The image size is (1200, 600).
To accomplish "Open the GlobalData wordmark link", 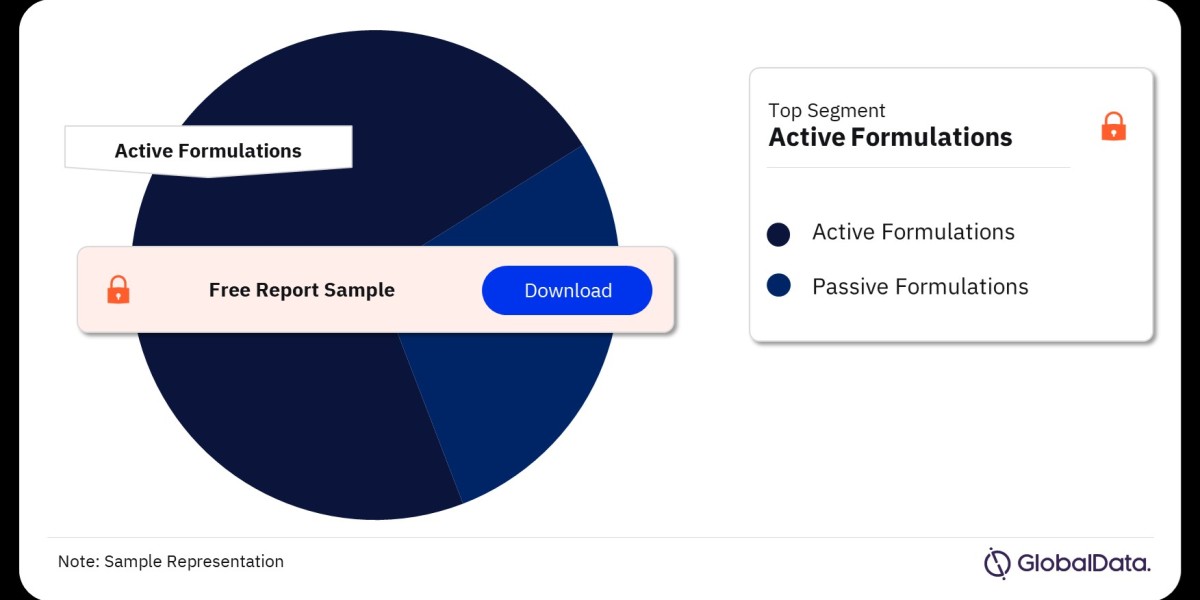I will point(1084,564).
